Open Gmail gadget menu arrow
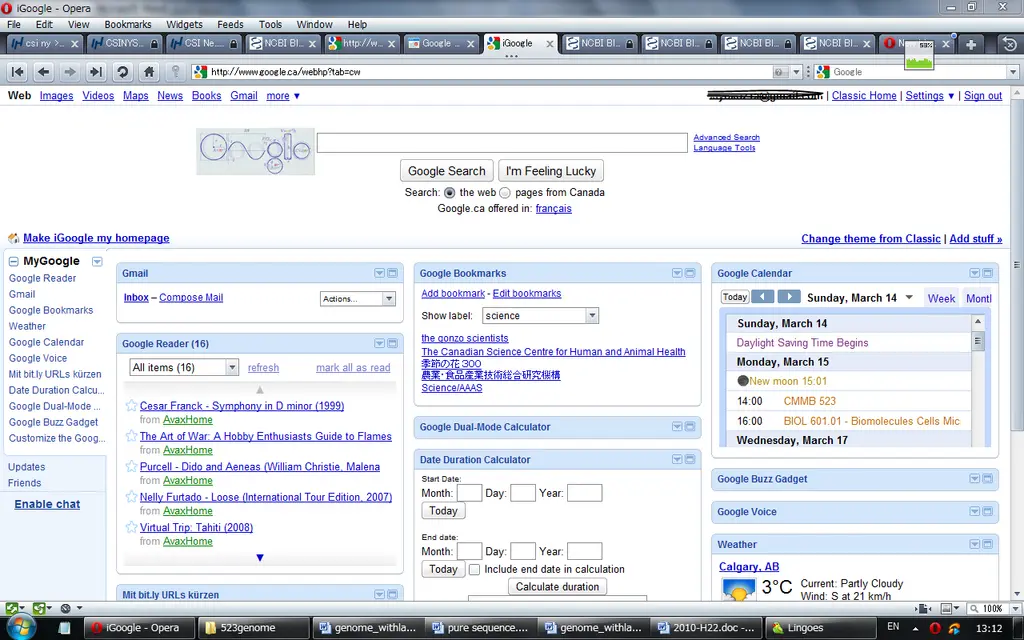This screenshot has height=640, width=1024. pyautogui.click(x=379, y=273)
